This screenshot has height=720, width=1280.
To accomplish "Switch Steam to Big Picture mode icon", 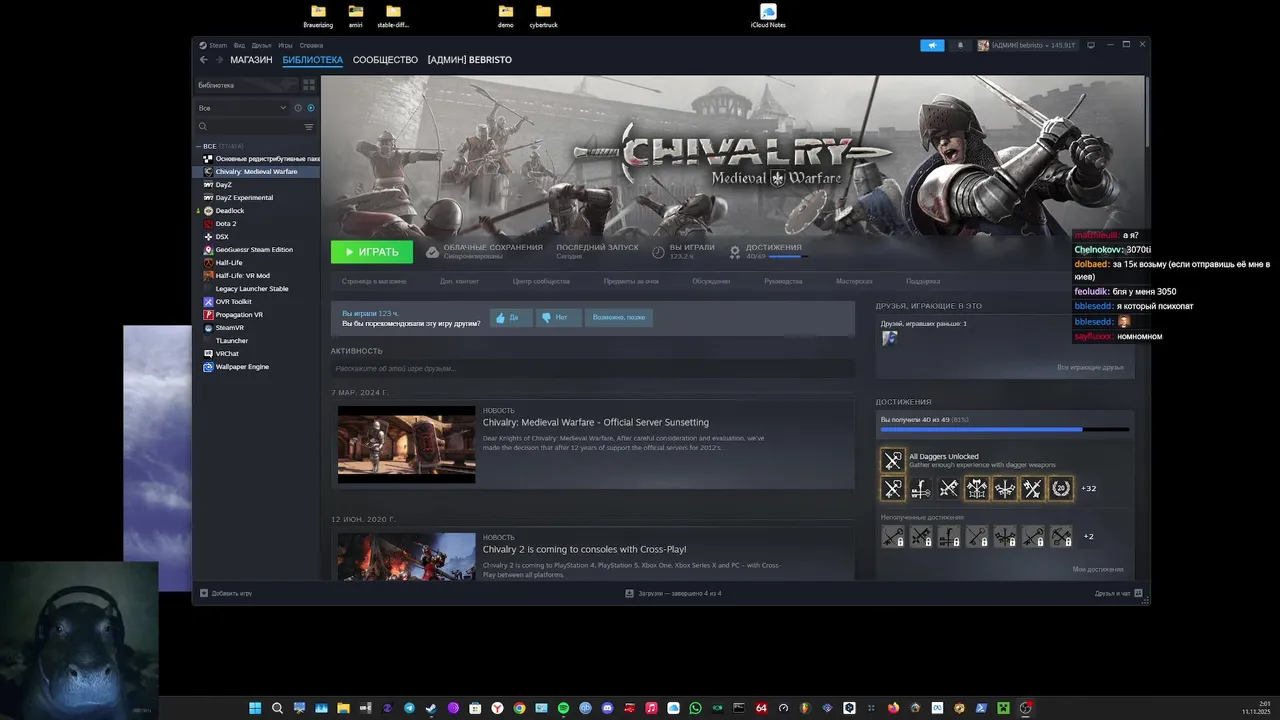I will point(1091,45).
